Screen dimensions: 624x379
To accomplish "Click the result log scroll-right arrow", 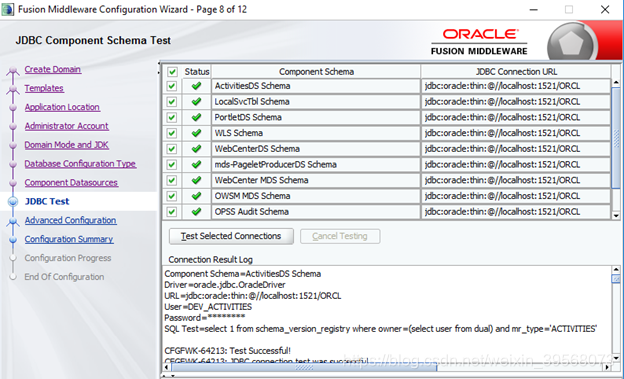I will [607, 368].
